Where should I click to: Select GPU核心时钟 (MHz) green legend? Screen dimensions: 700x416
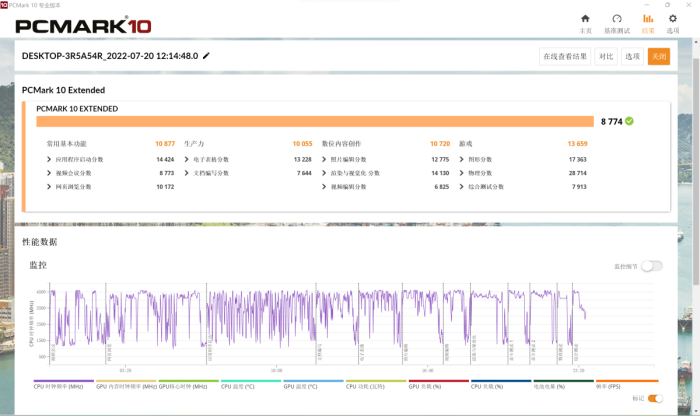[x=188, y=384]
